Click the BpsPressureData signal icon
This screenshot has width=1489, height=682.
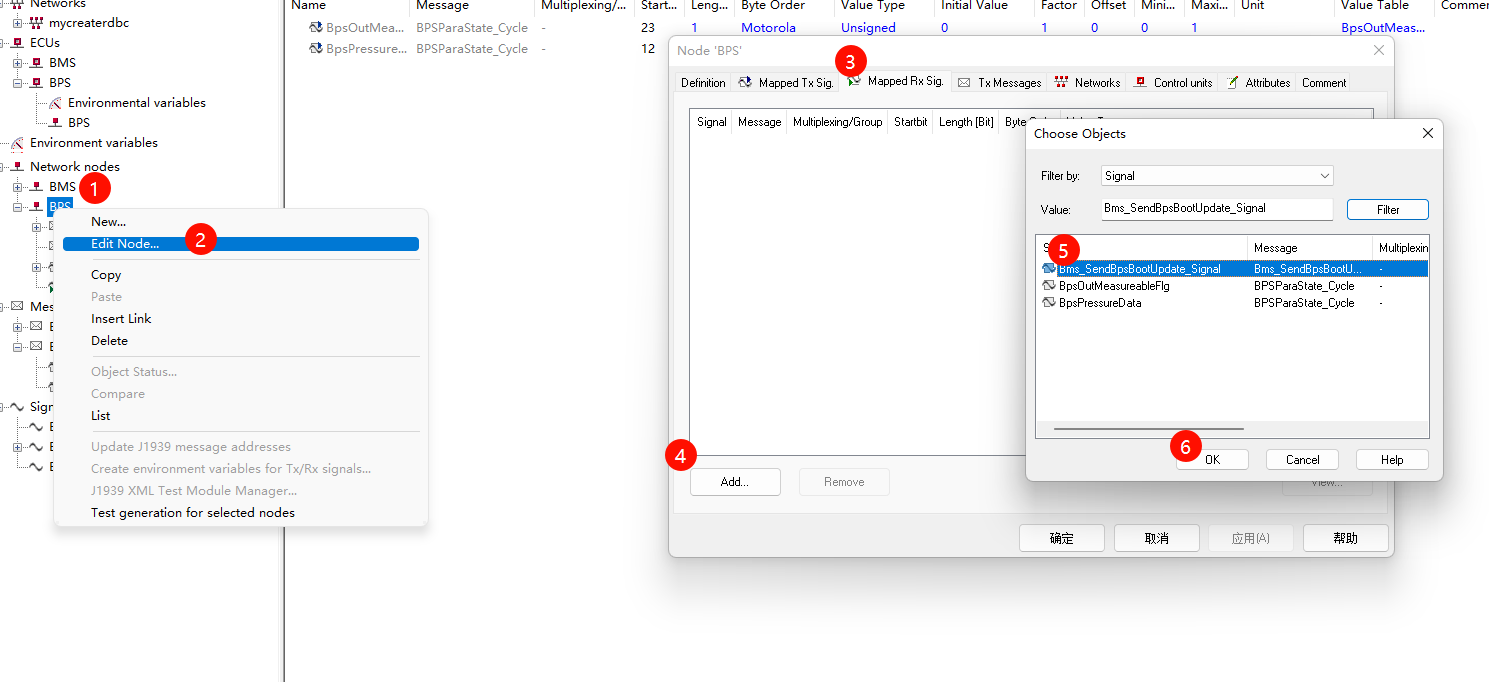(1049, 303)
